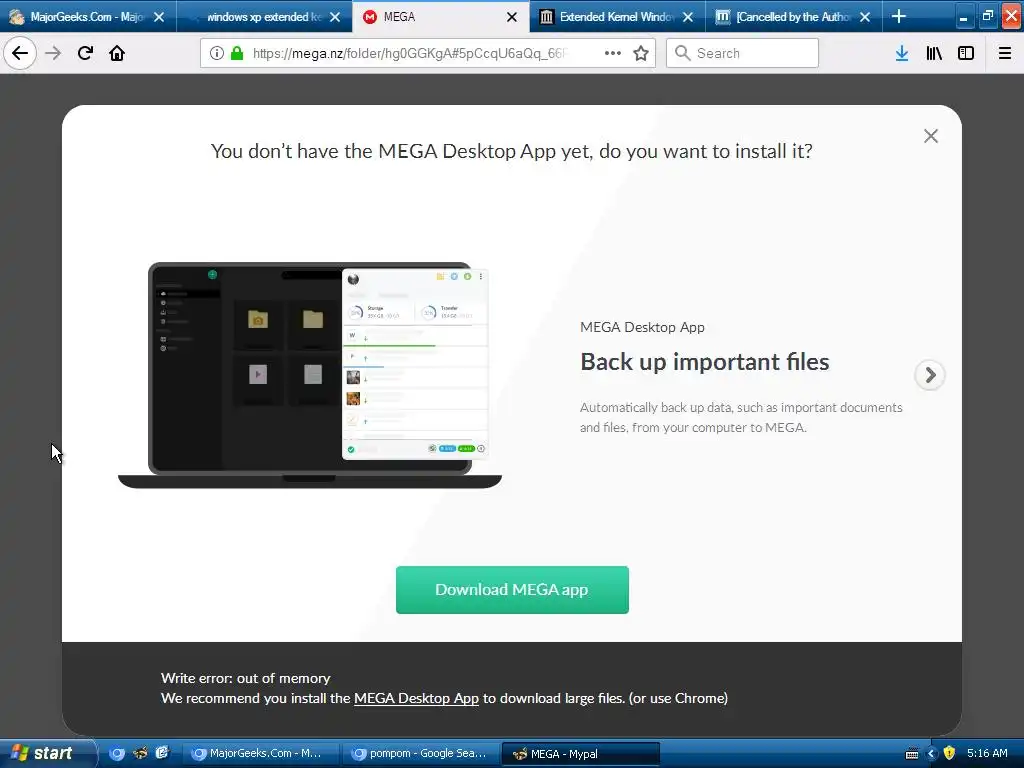Launch Chrome from the quick launch bar

117,753
